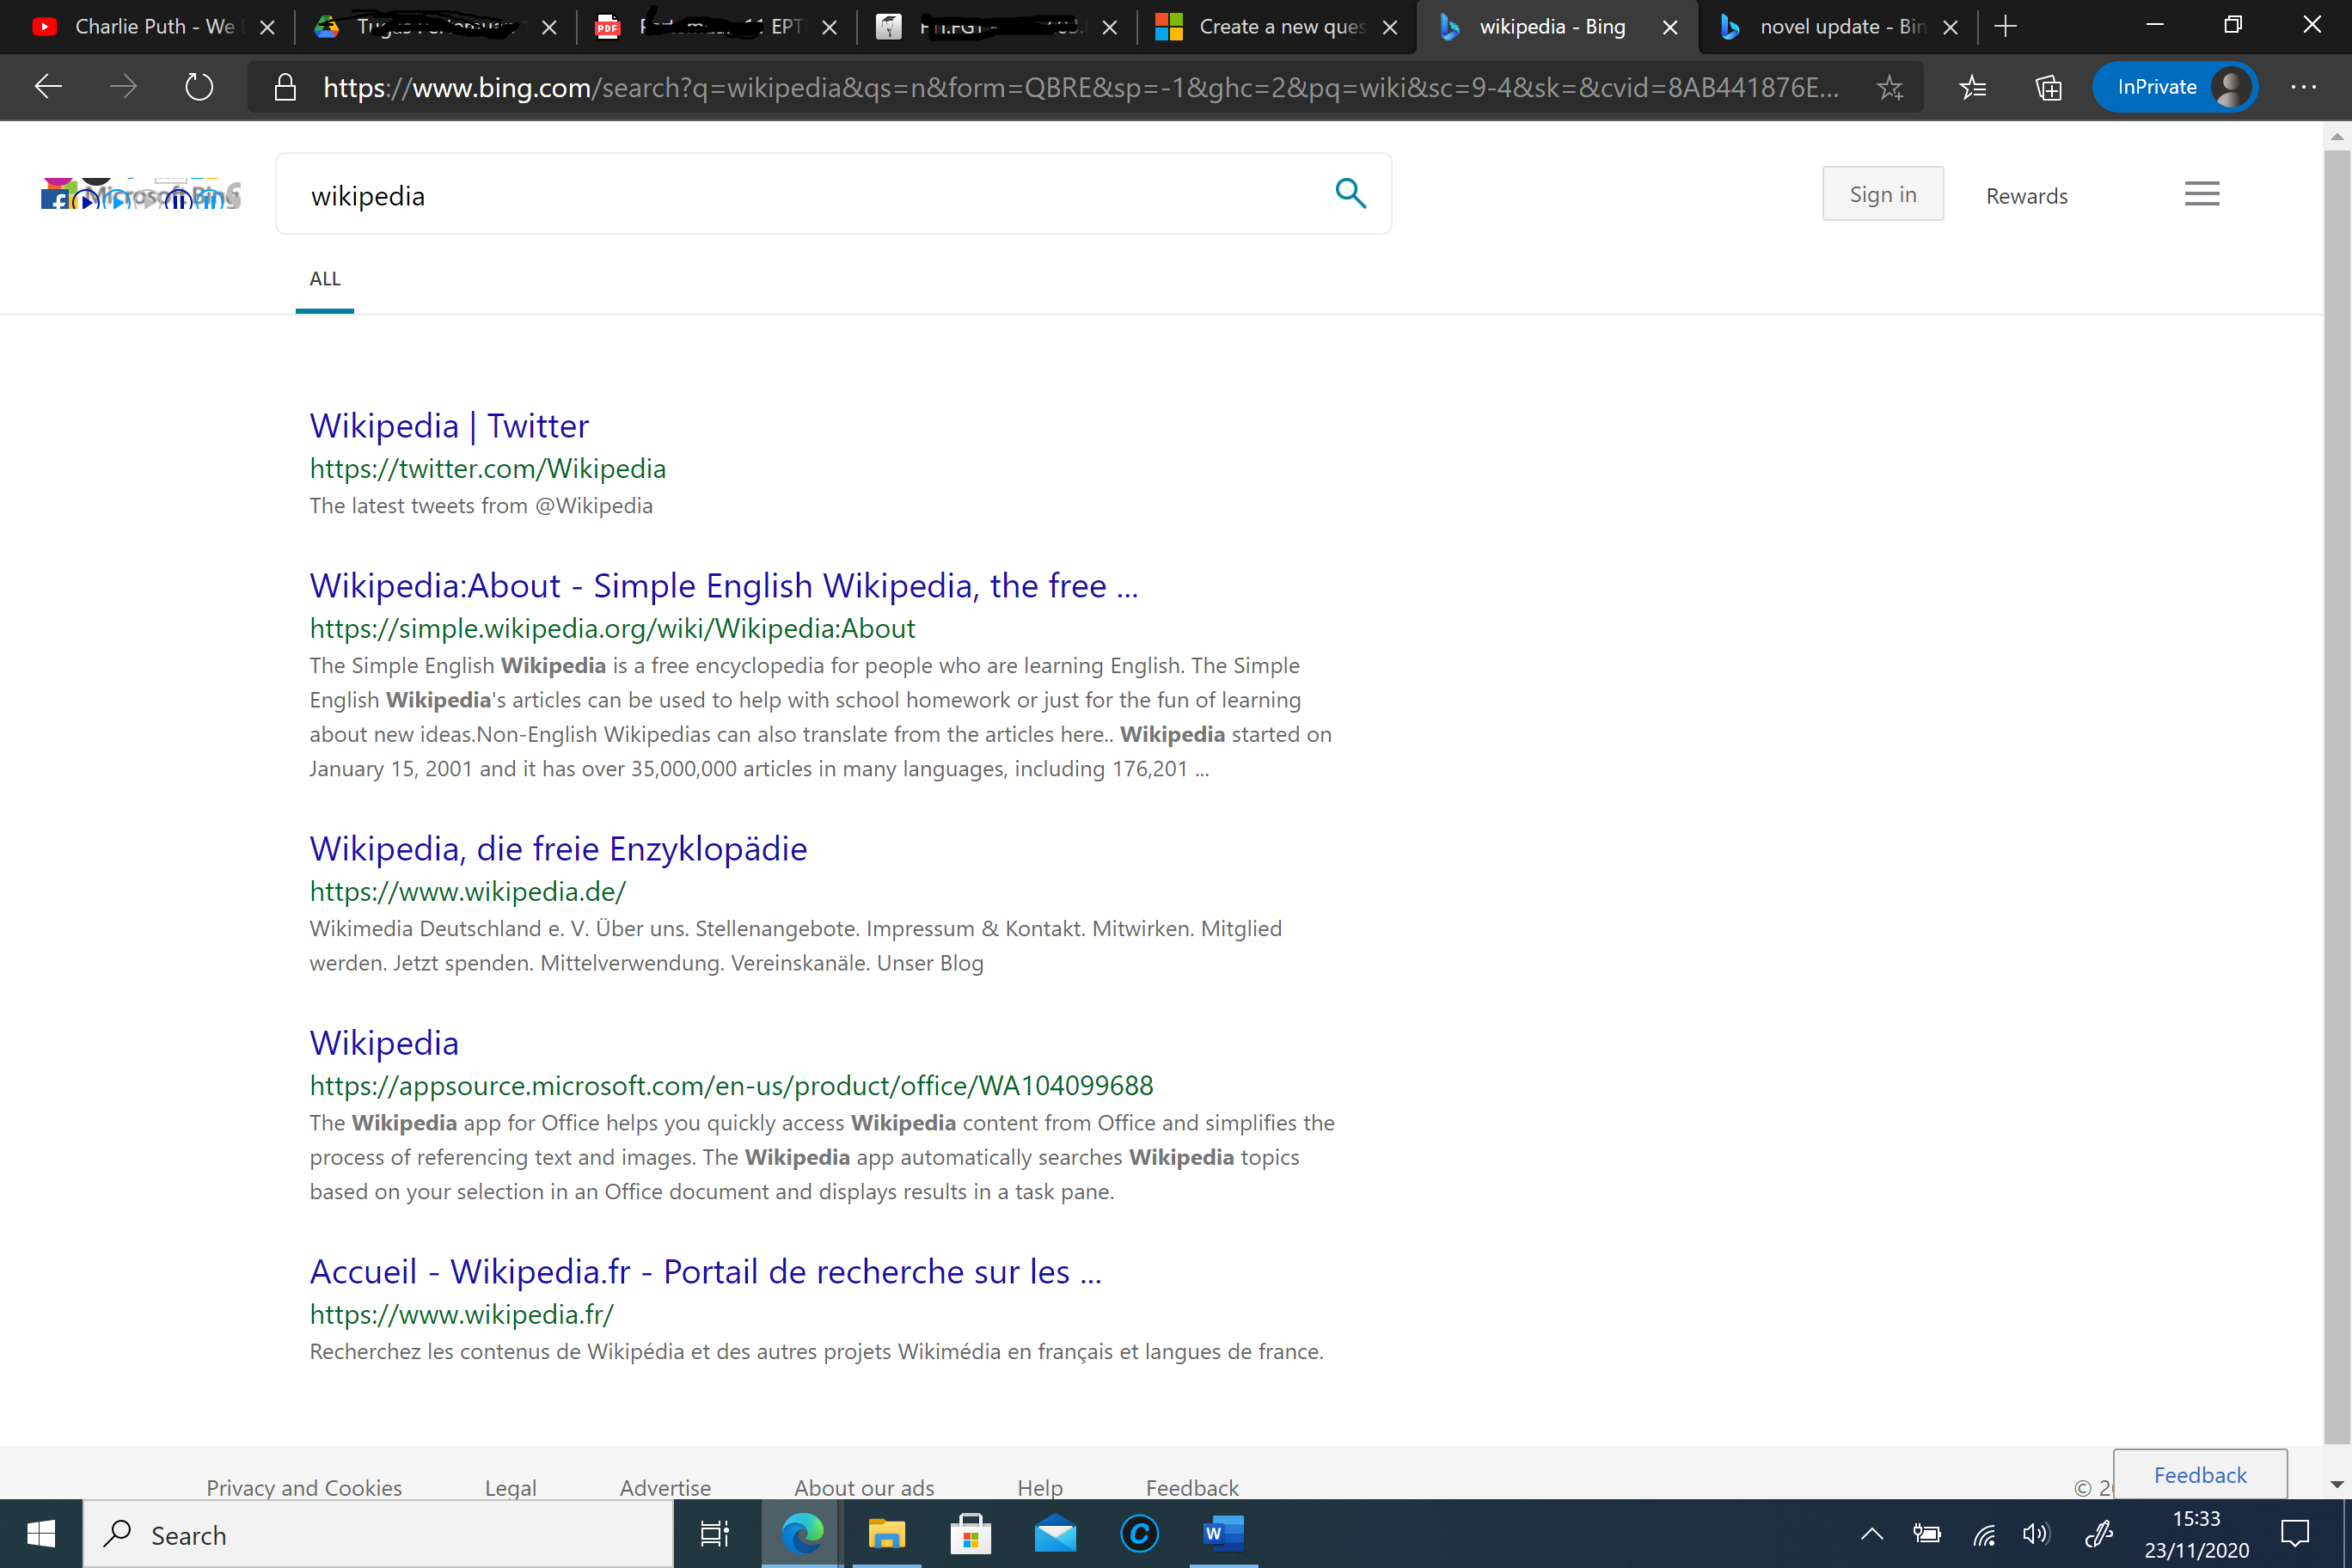
Task: Open Simple English Wikipedia About link
Action: click(x=721, y=583)
